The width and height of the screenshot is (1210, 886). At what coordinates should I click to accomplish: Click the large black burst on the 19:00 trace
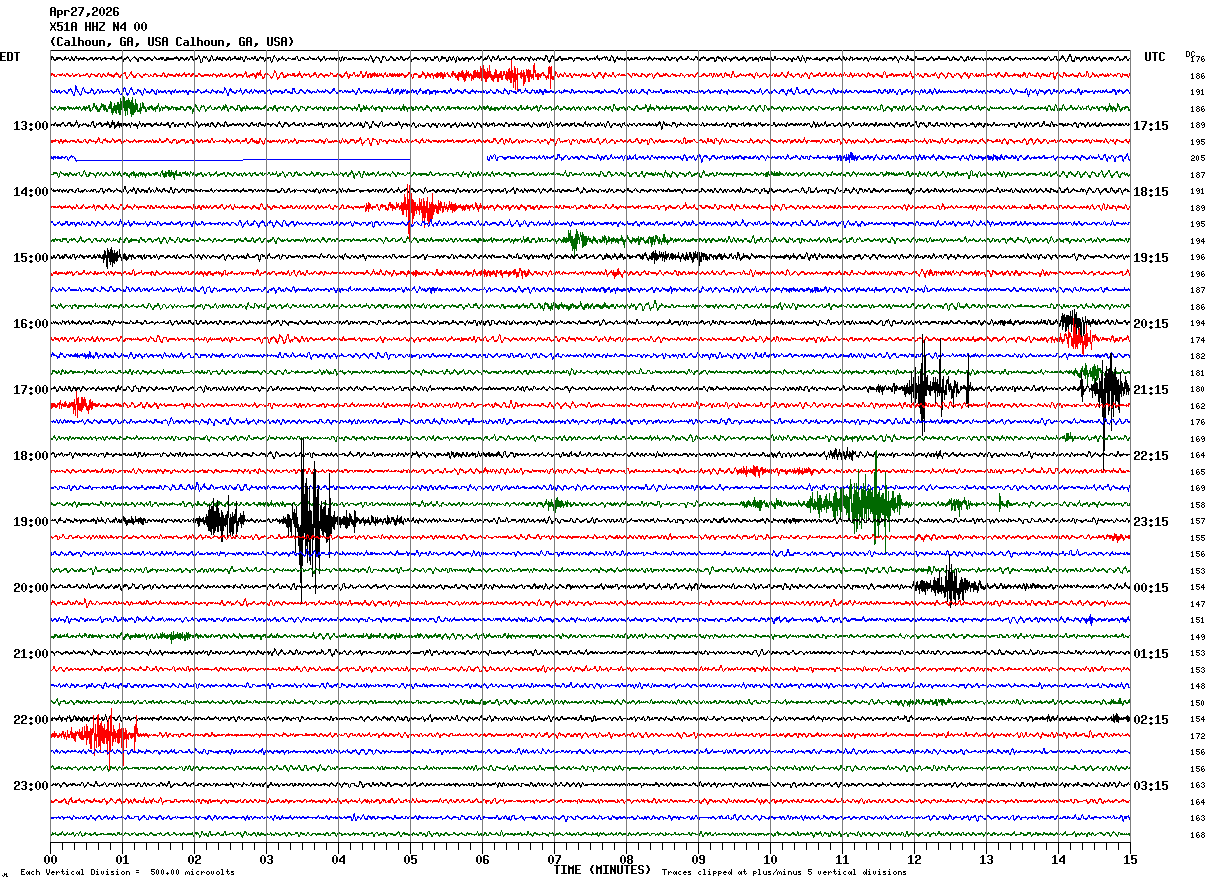tap(314, 520)
